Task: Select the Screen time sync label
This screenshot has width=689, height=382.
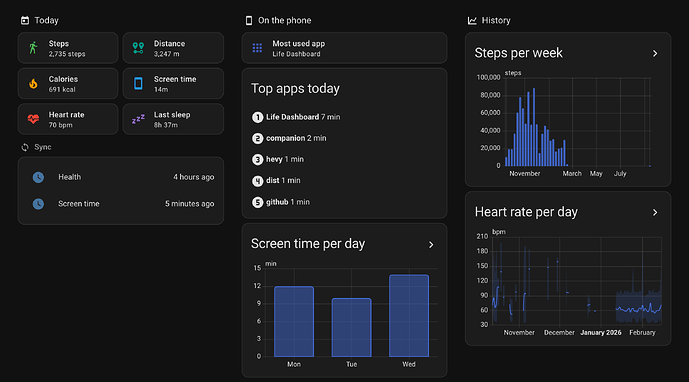Action: pyautogui.click(x=79, y=204)
